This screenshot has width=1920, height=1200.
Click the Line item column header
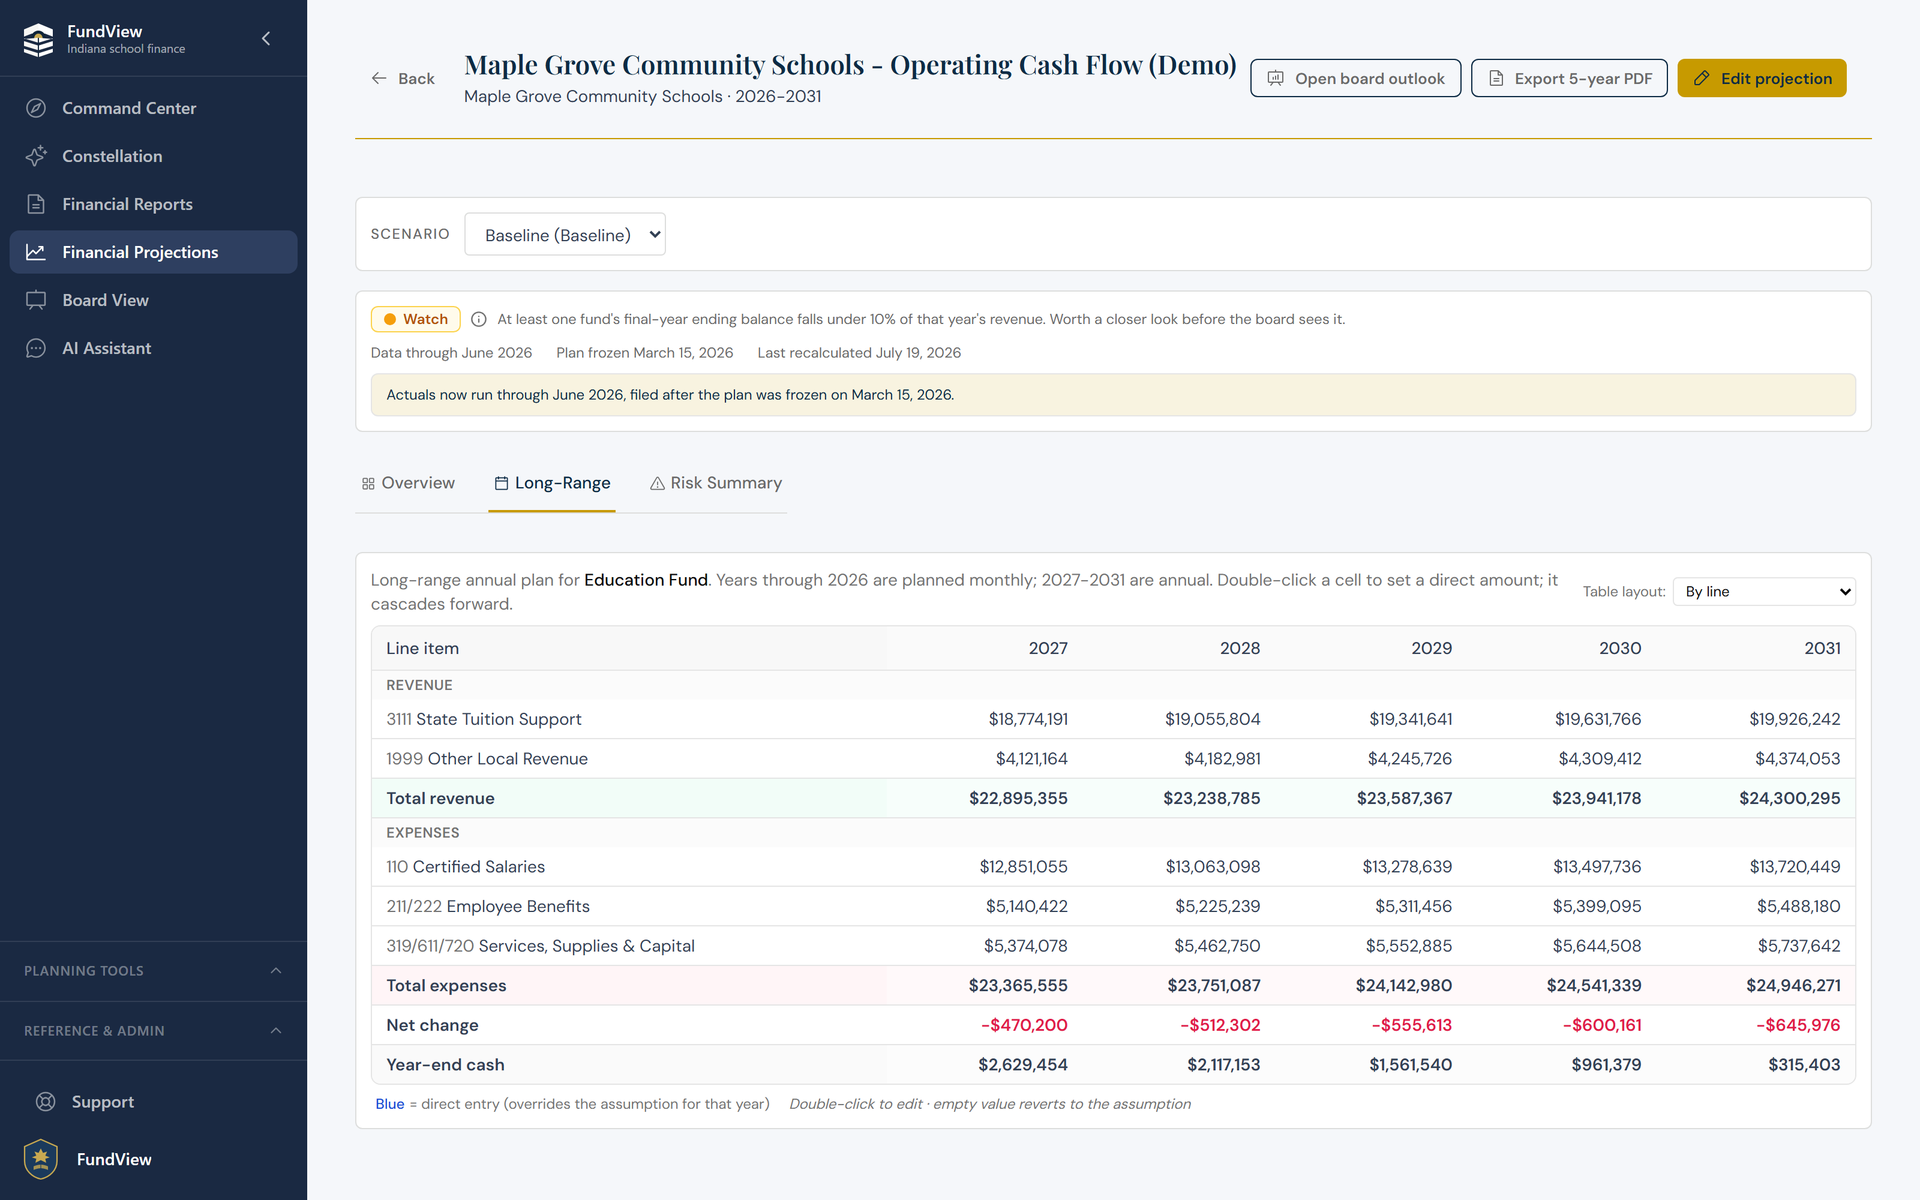pos(423,648)
